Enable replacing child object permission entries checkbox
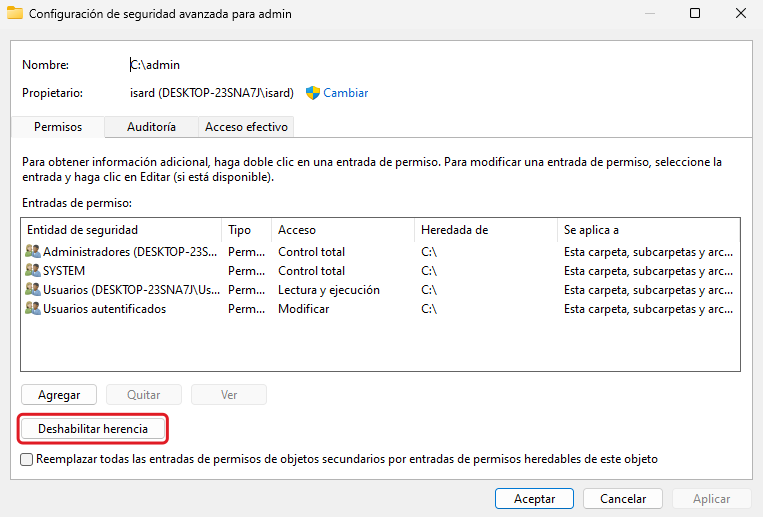Viewport: 763px width, 517px height. point(27,459)
